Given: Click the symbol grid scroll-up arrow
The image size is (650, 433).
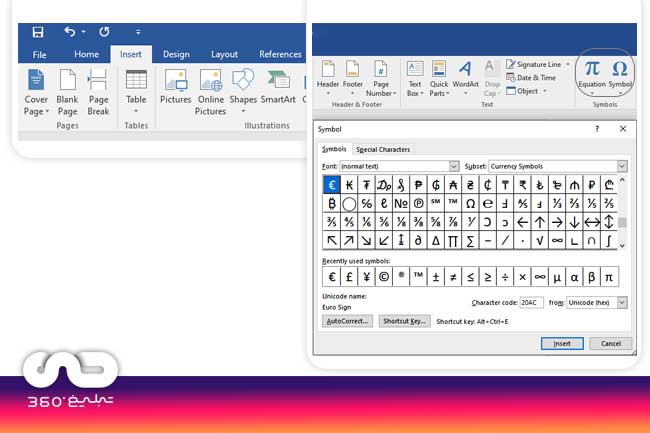Looking at the screenshot, I should (x=622, y=180).
